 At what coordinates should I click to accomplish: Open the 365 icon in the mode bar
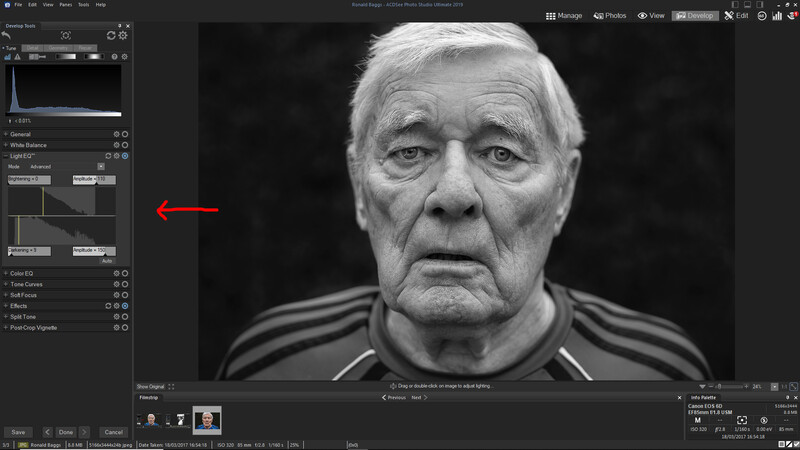tap(762, 16)
